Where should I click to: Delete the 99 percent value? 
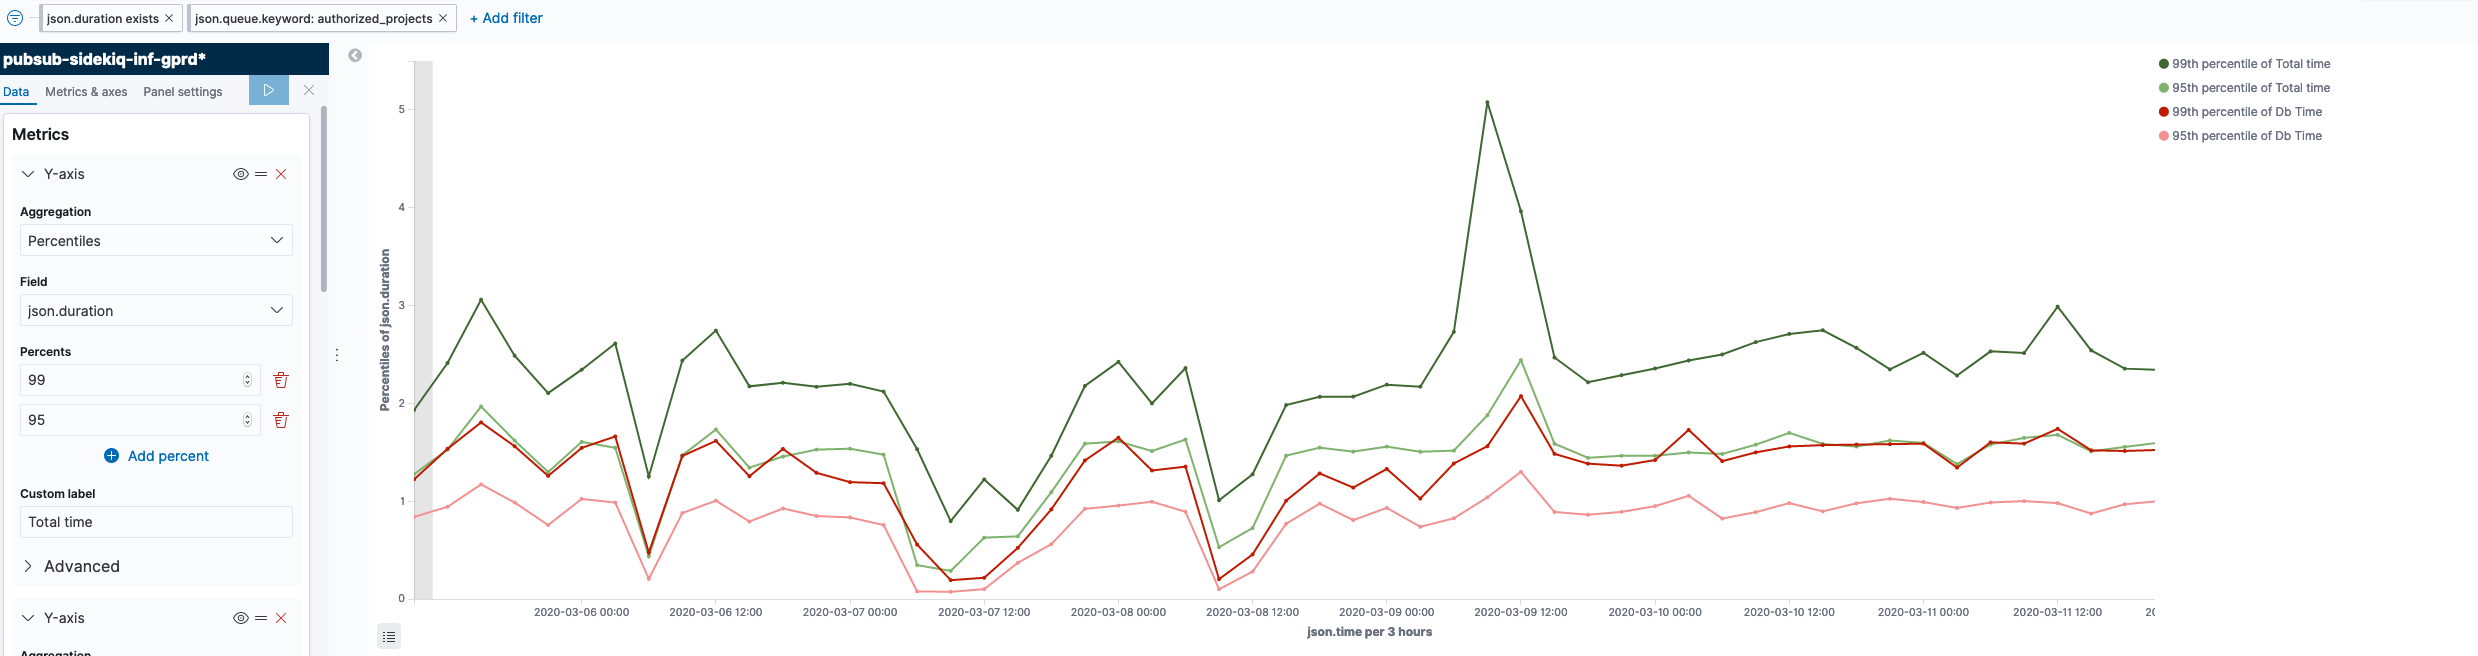pyautogui.click(x=281, y=380)
